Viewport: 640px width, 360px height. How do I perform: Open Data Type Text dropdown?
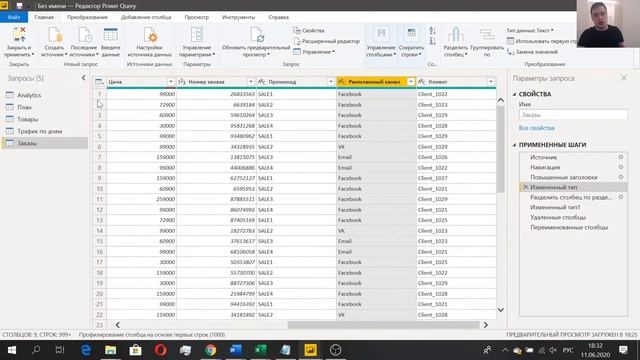pos(530,31)
